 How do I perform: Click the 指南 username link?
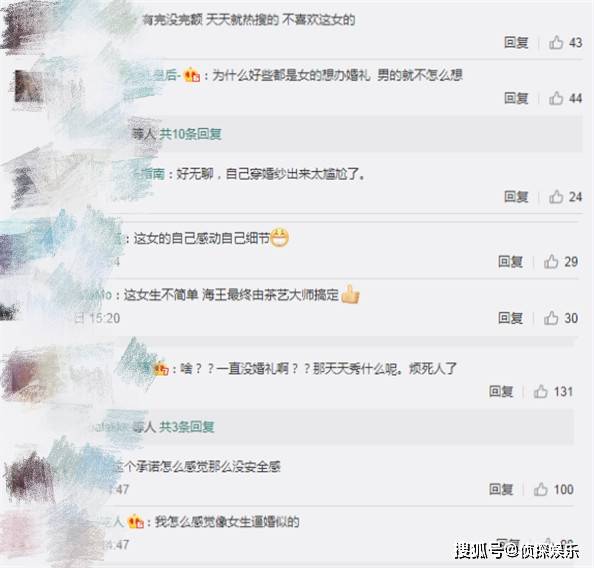(152, 174)
